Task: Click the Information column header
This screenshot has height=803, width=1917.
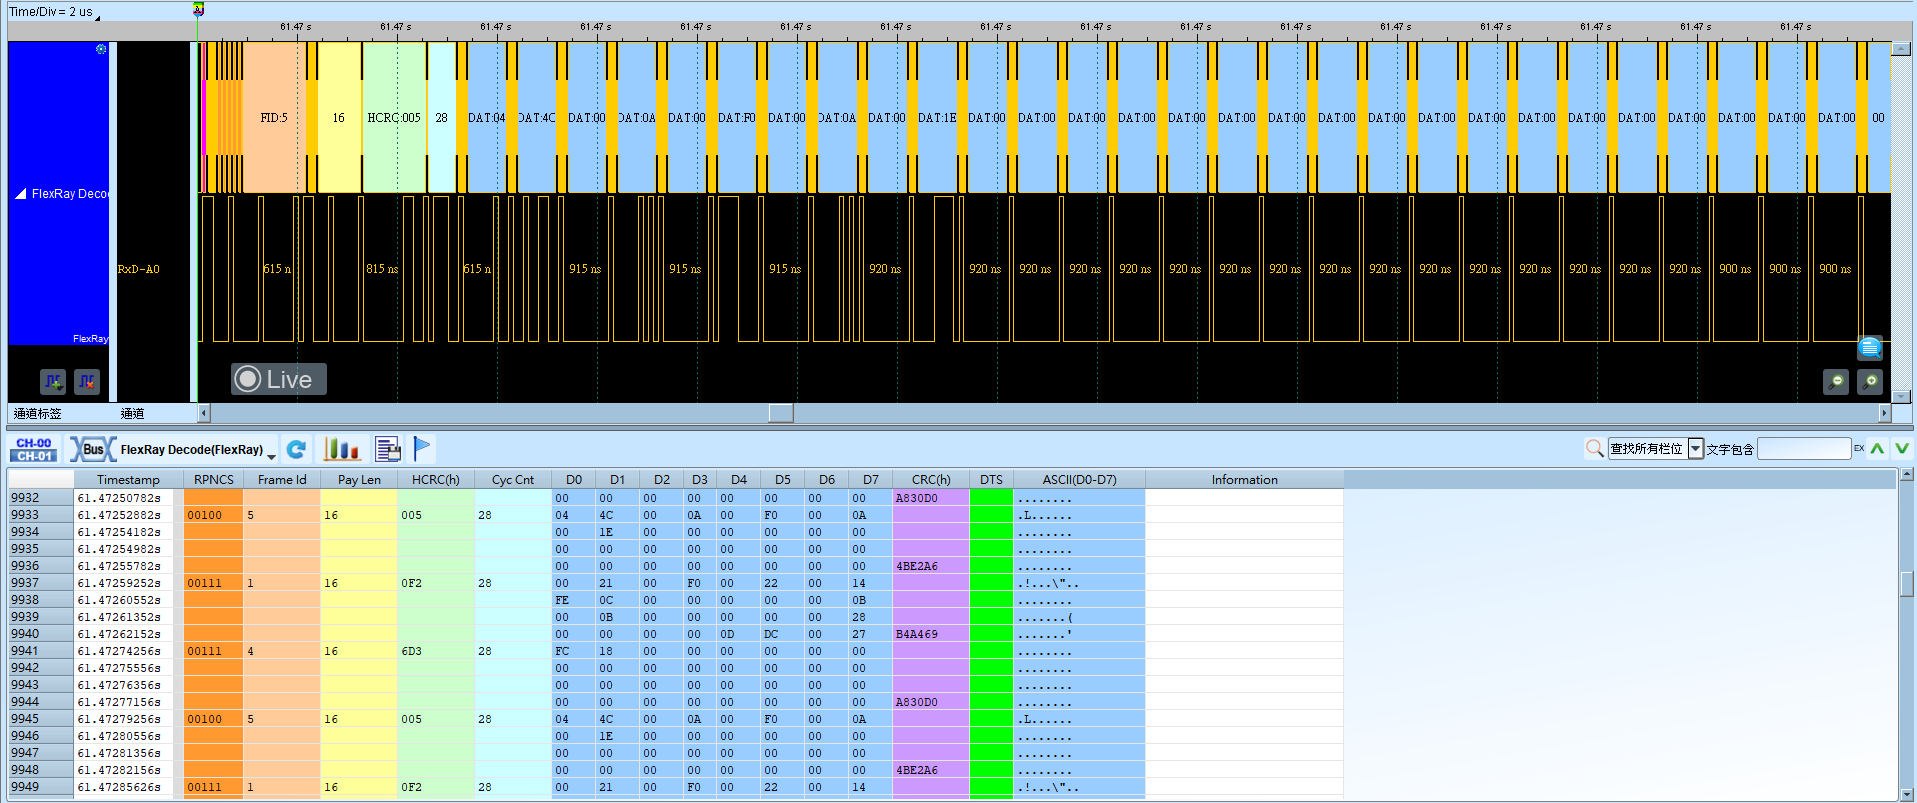Action: point(1244,480)
